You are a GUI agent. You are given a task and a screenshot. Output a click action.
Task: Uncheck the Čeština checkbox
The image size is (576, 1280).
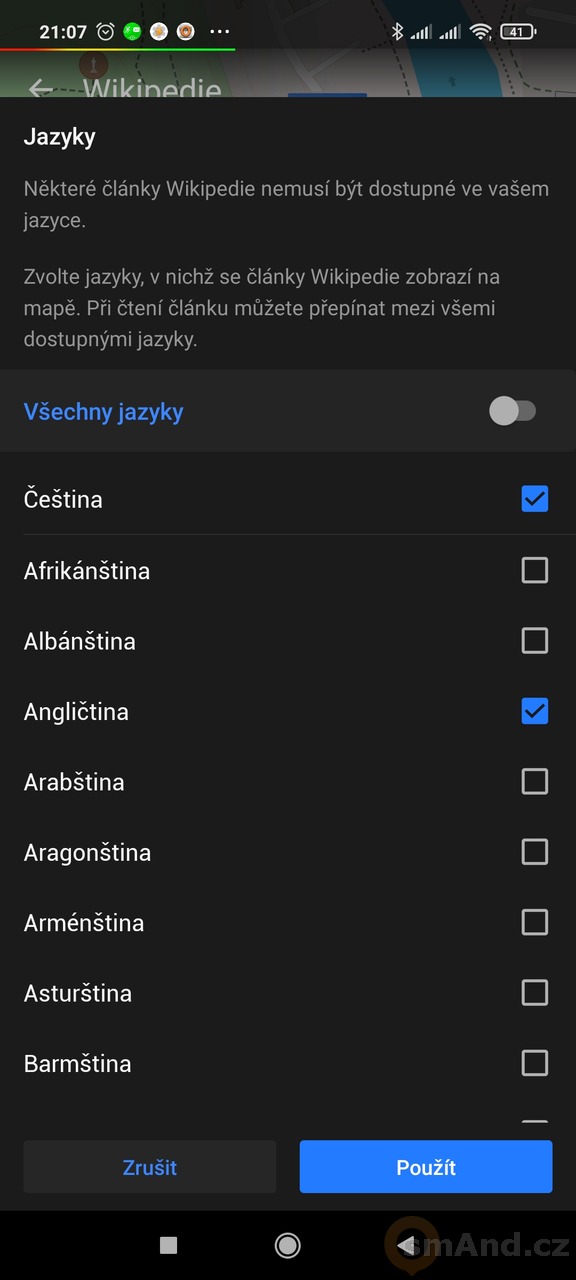(x=535, y=498)
